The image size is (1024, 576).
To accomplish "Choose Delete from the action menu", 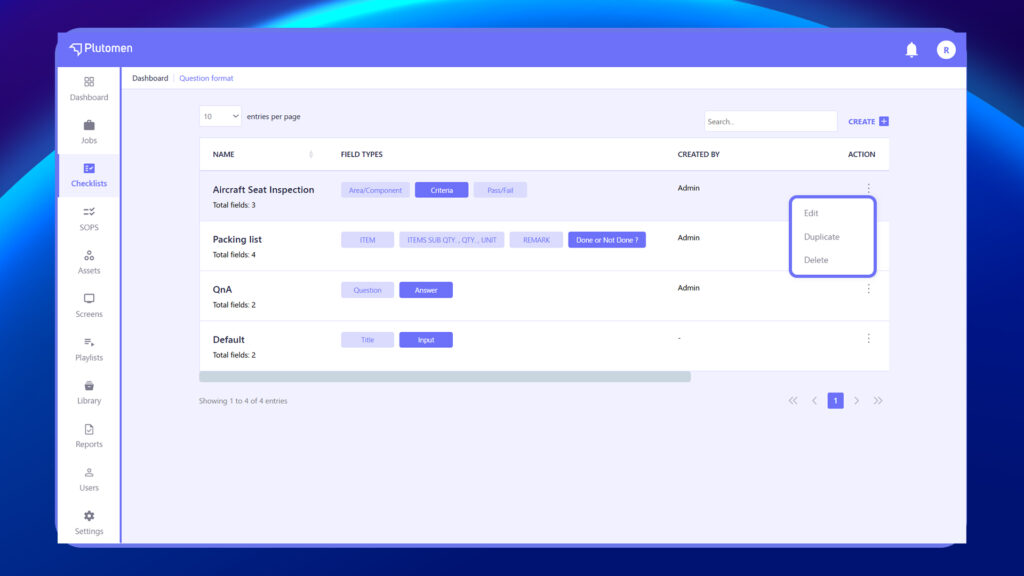I will (816, 260).
